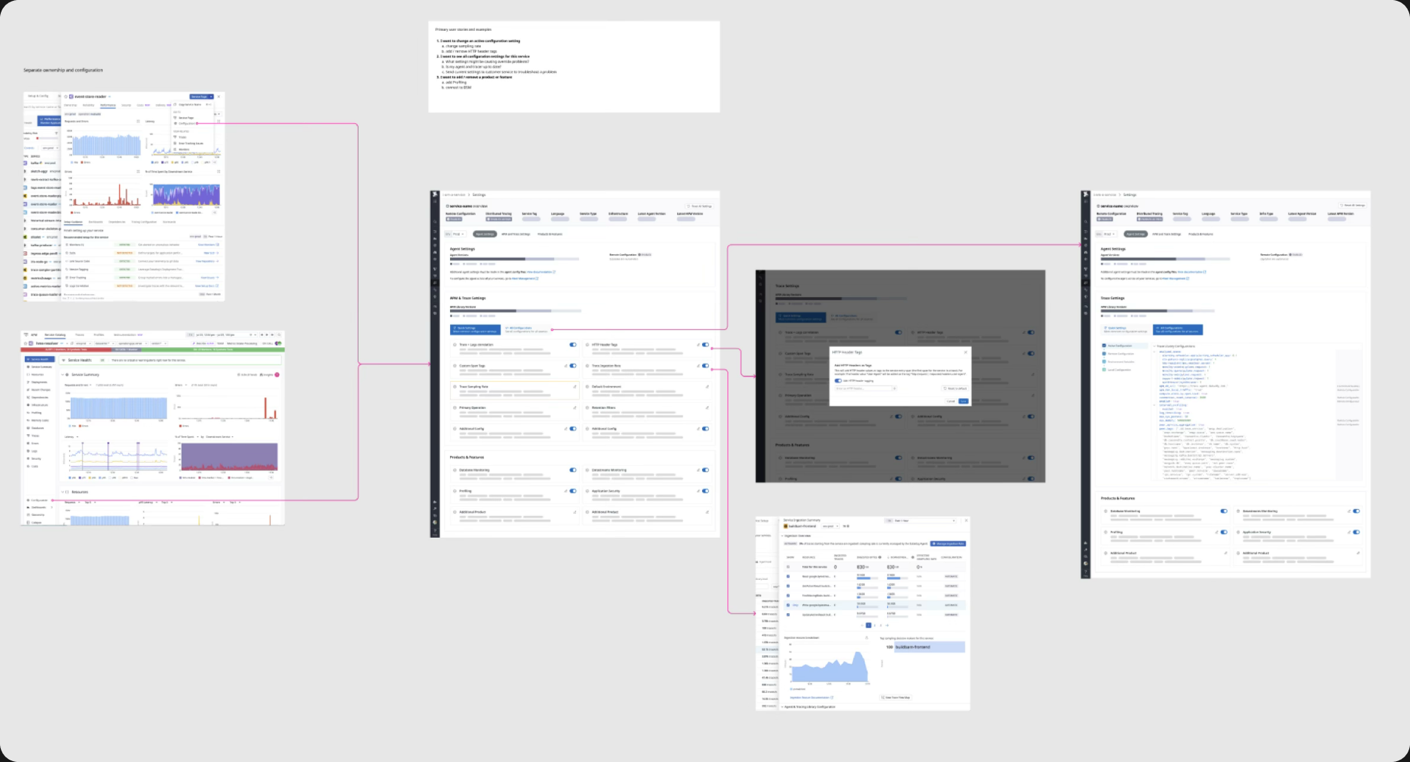Click the HTTP header tags input field in modal
The height and width of the screenshot is (762, 1410).
(x=863, y=388)
